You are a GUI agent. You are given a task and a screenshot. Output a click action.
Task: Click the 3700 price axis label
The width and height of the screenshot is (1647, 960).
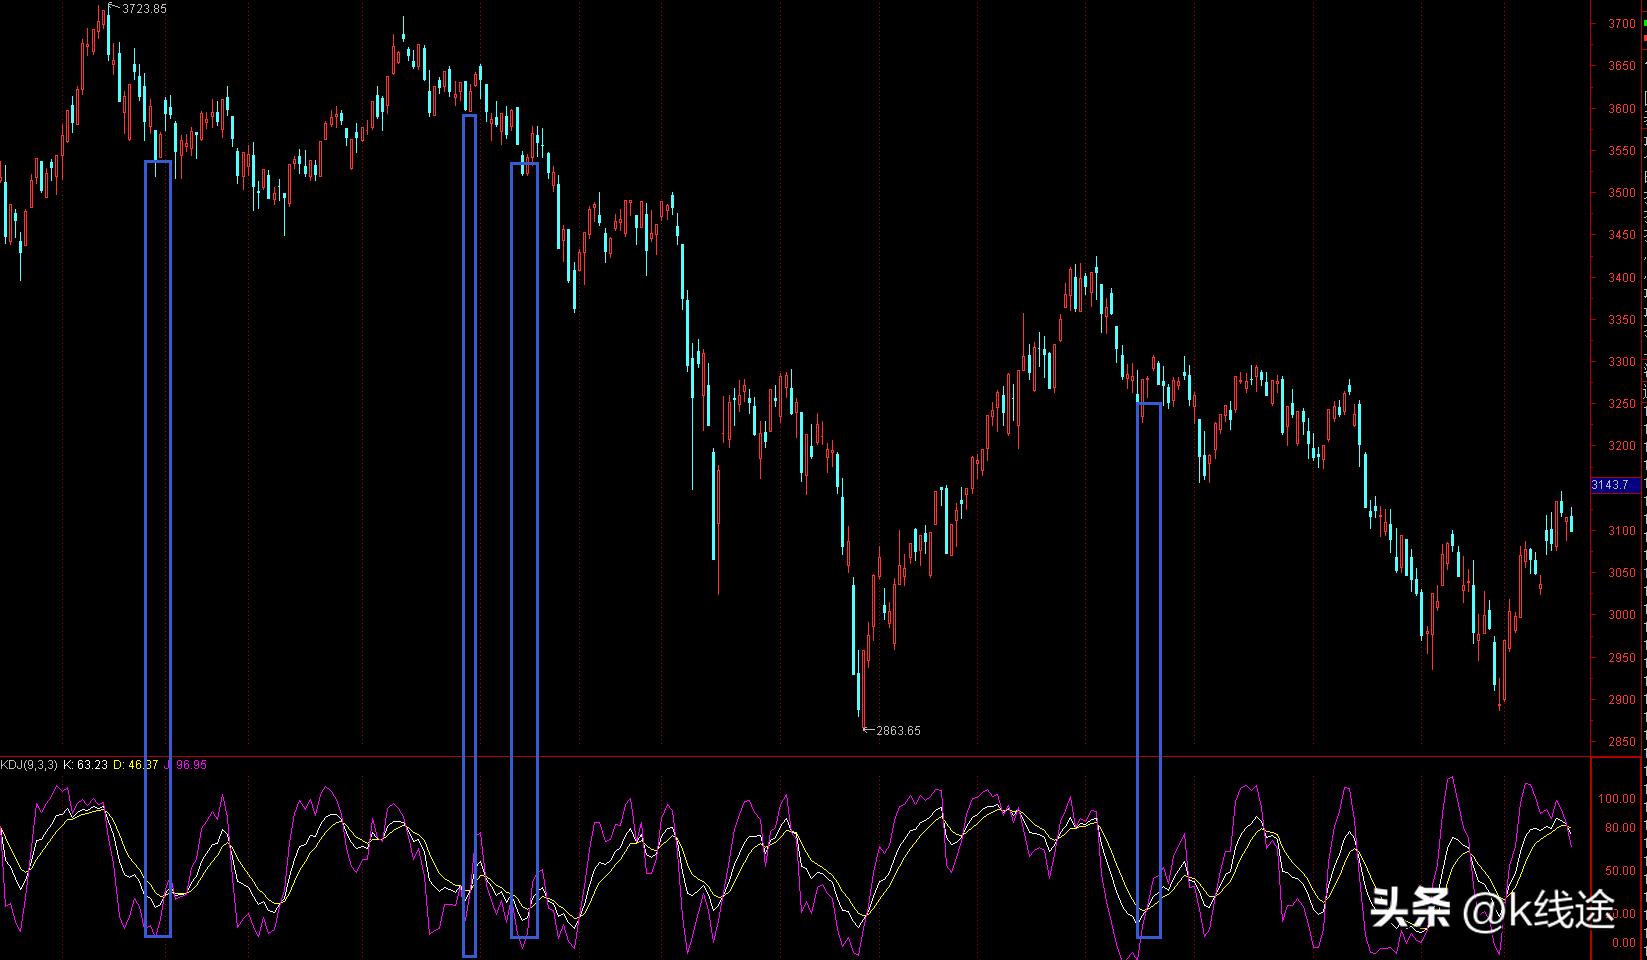click(1622, 24)
